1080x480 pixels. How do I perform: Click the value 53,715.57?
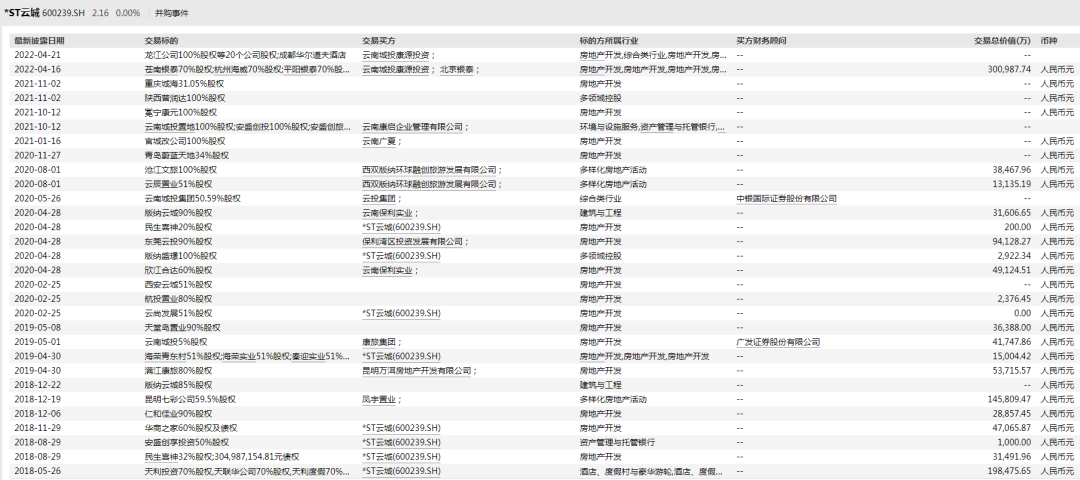[1012, 371]
